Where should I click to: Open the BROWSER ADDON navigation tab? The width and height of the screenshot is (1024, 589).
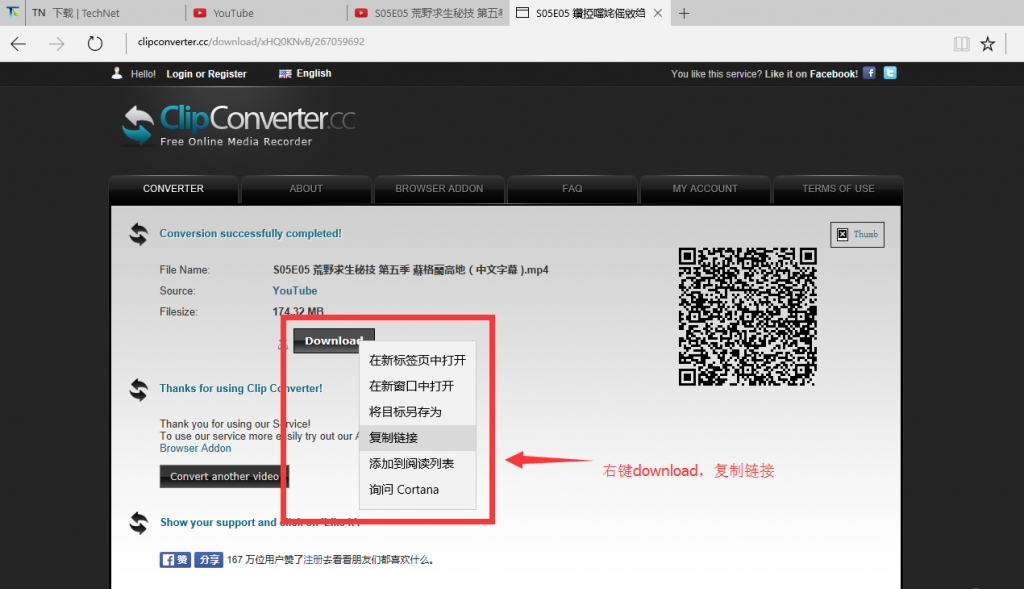tap(440, 189)
